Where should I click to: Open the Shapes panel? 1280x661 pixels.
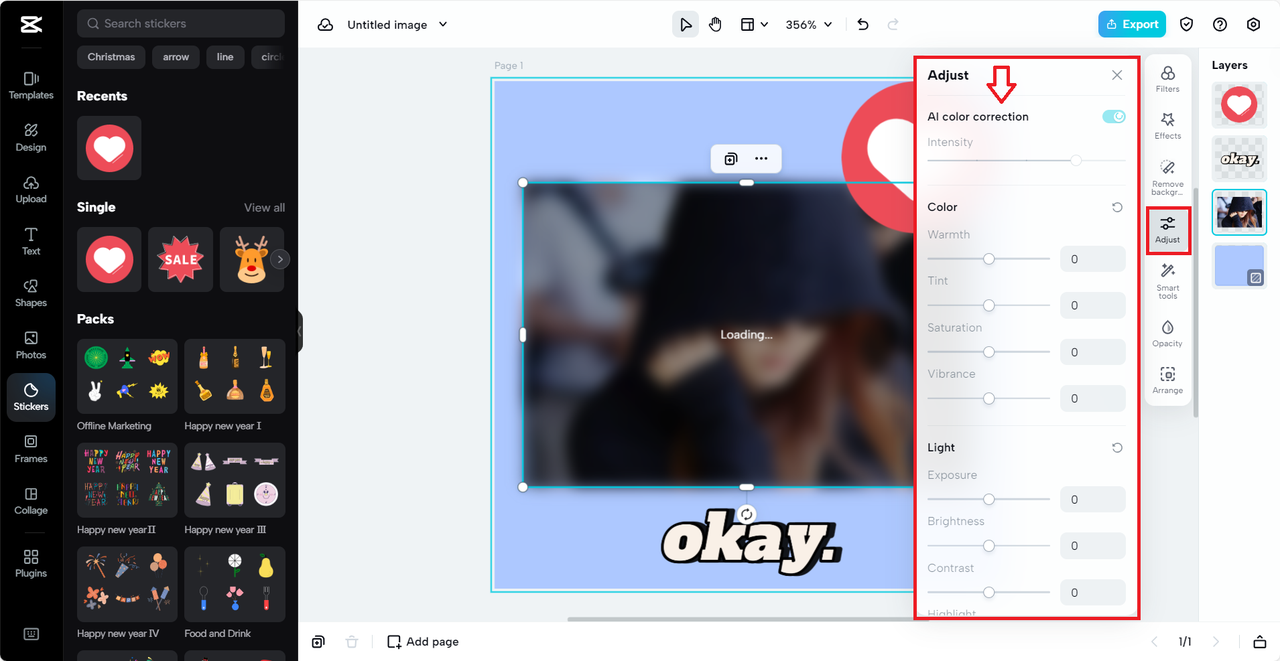[31, 294]
